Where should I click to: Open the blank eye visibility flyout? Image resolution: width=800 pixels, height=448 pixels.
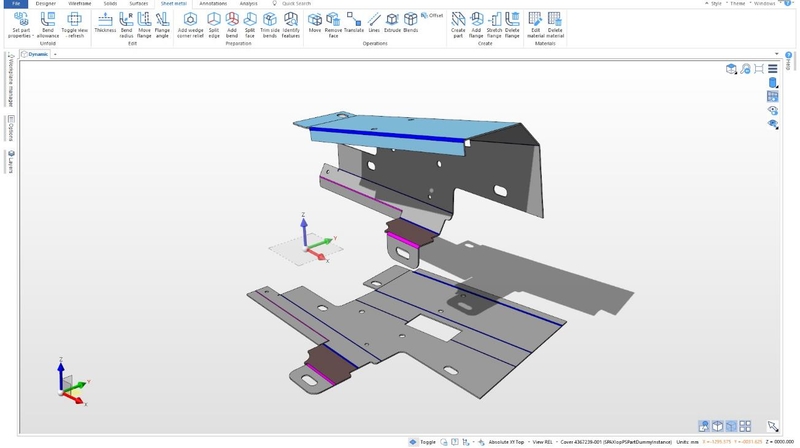click(772, 124)
